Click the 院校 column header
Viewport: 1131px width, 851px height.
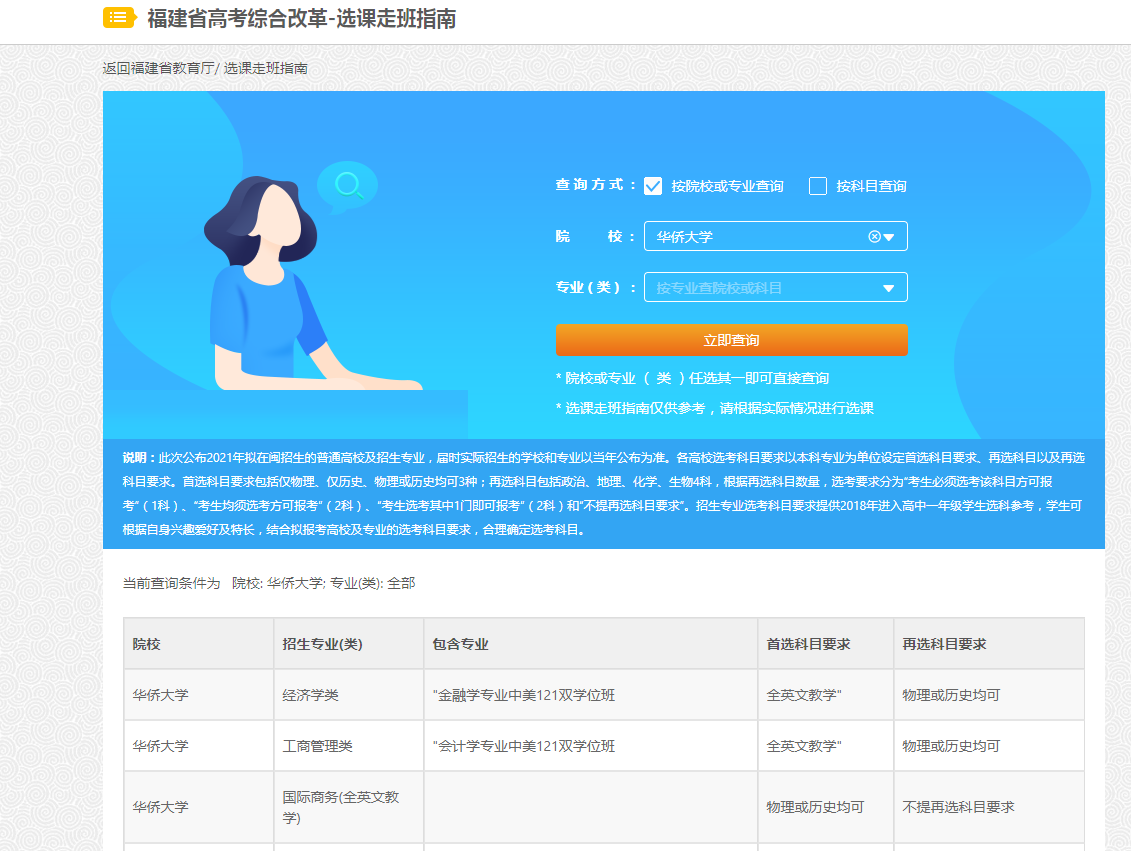point(198,644)
